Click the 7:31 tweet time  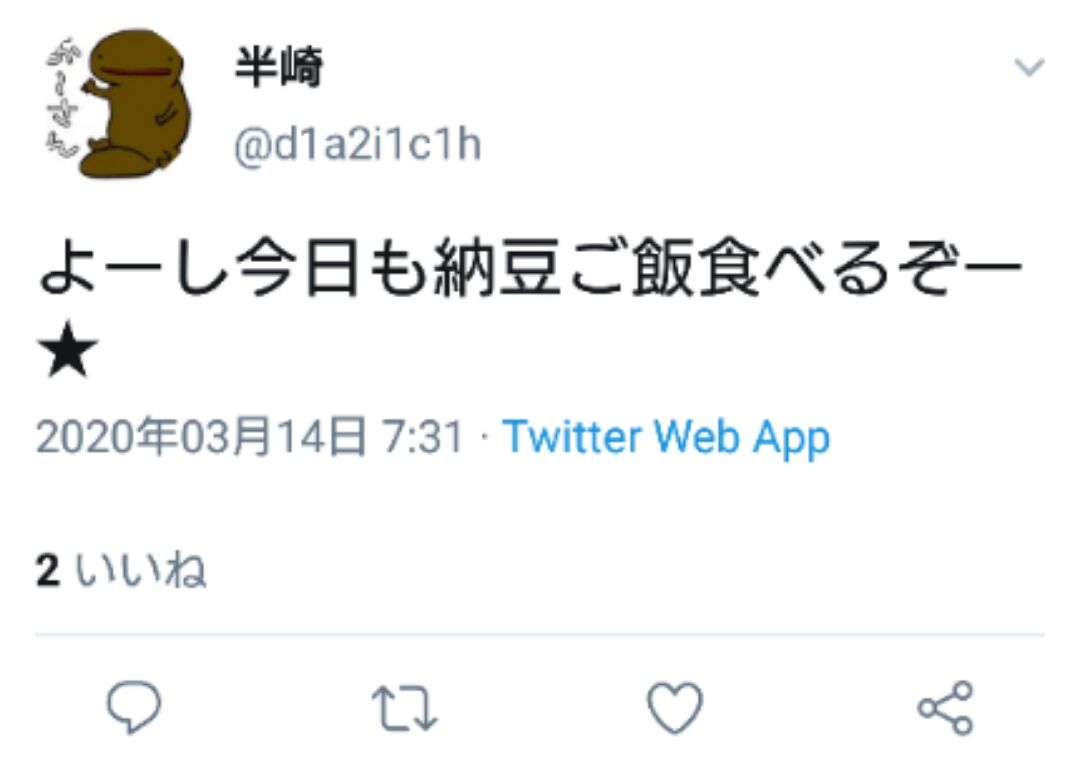pyautogui.click(x=422, y=437)
